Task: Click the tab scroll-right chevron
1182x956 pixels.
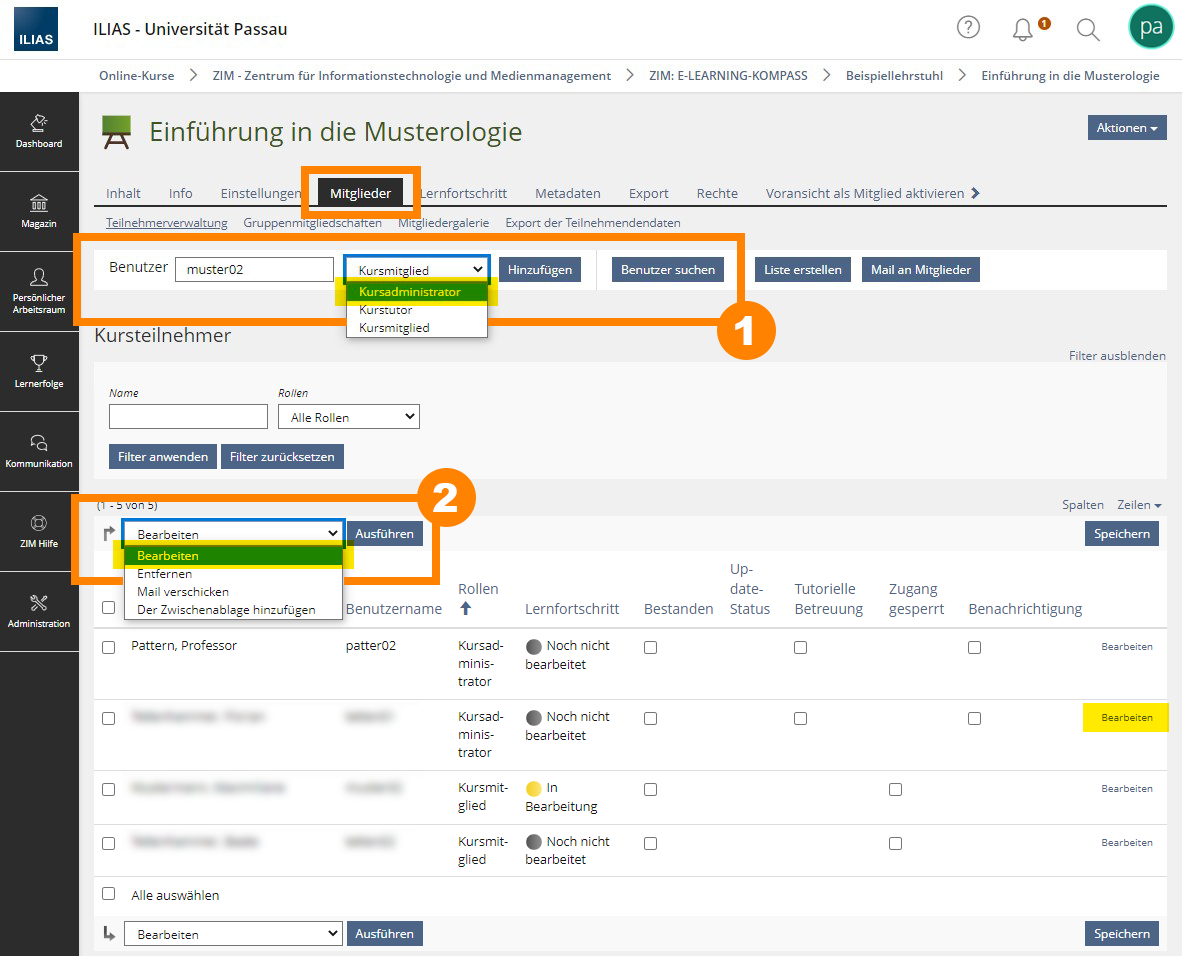Action: click(x=975, y=193)
